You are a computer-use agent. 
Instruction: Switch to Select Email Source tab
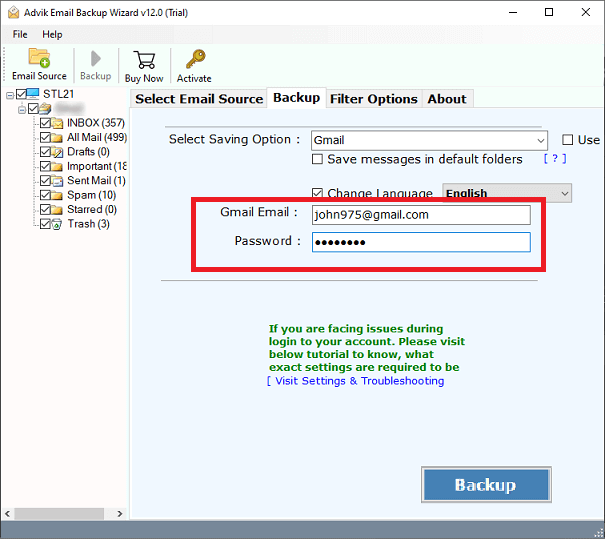(199, 99)
